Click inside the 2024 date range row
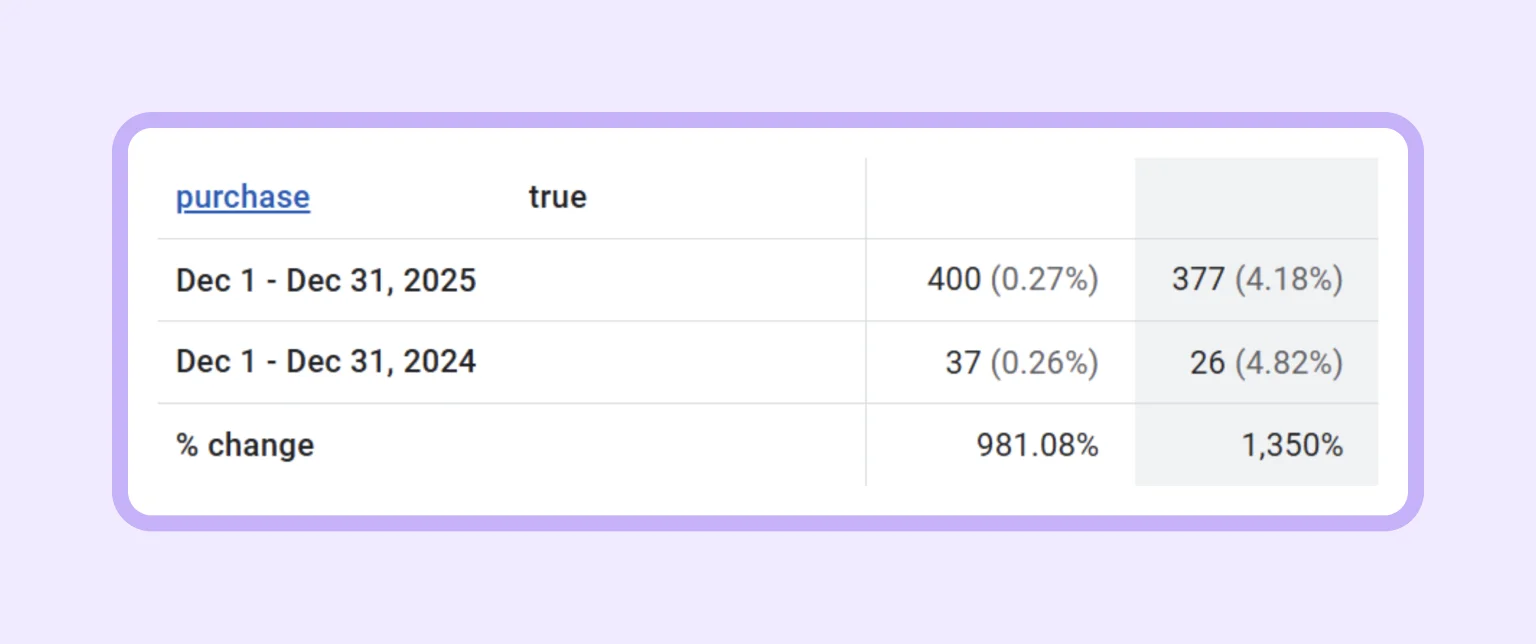 click(x=700, y=362)
